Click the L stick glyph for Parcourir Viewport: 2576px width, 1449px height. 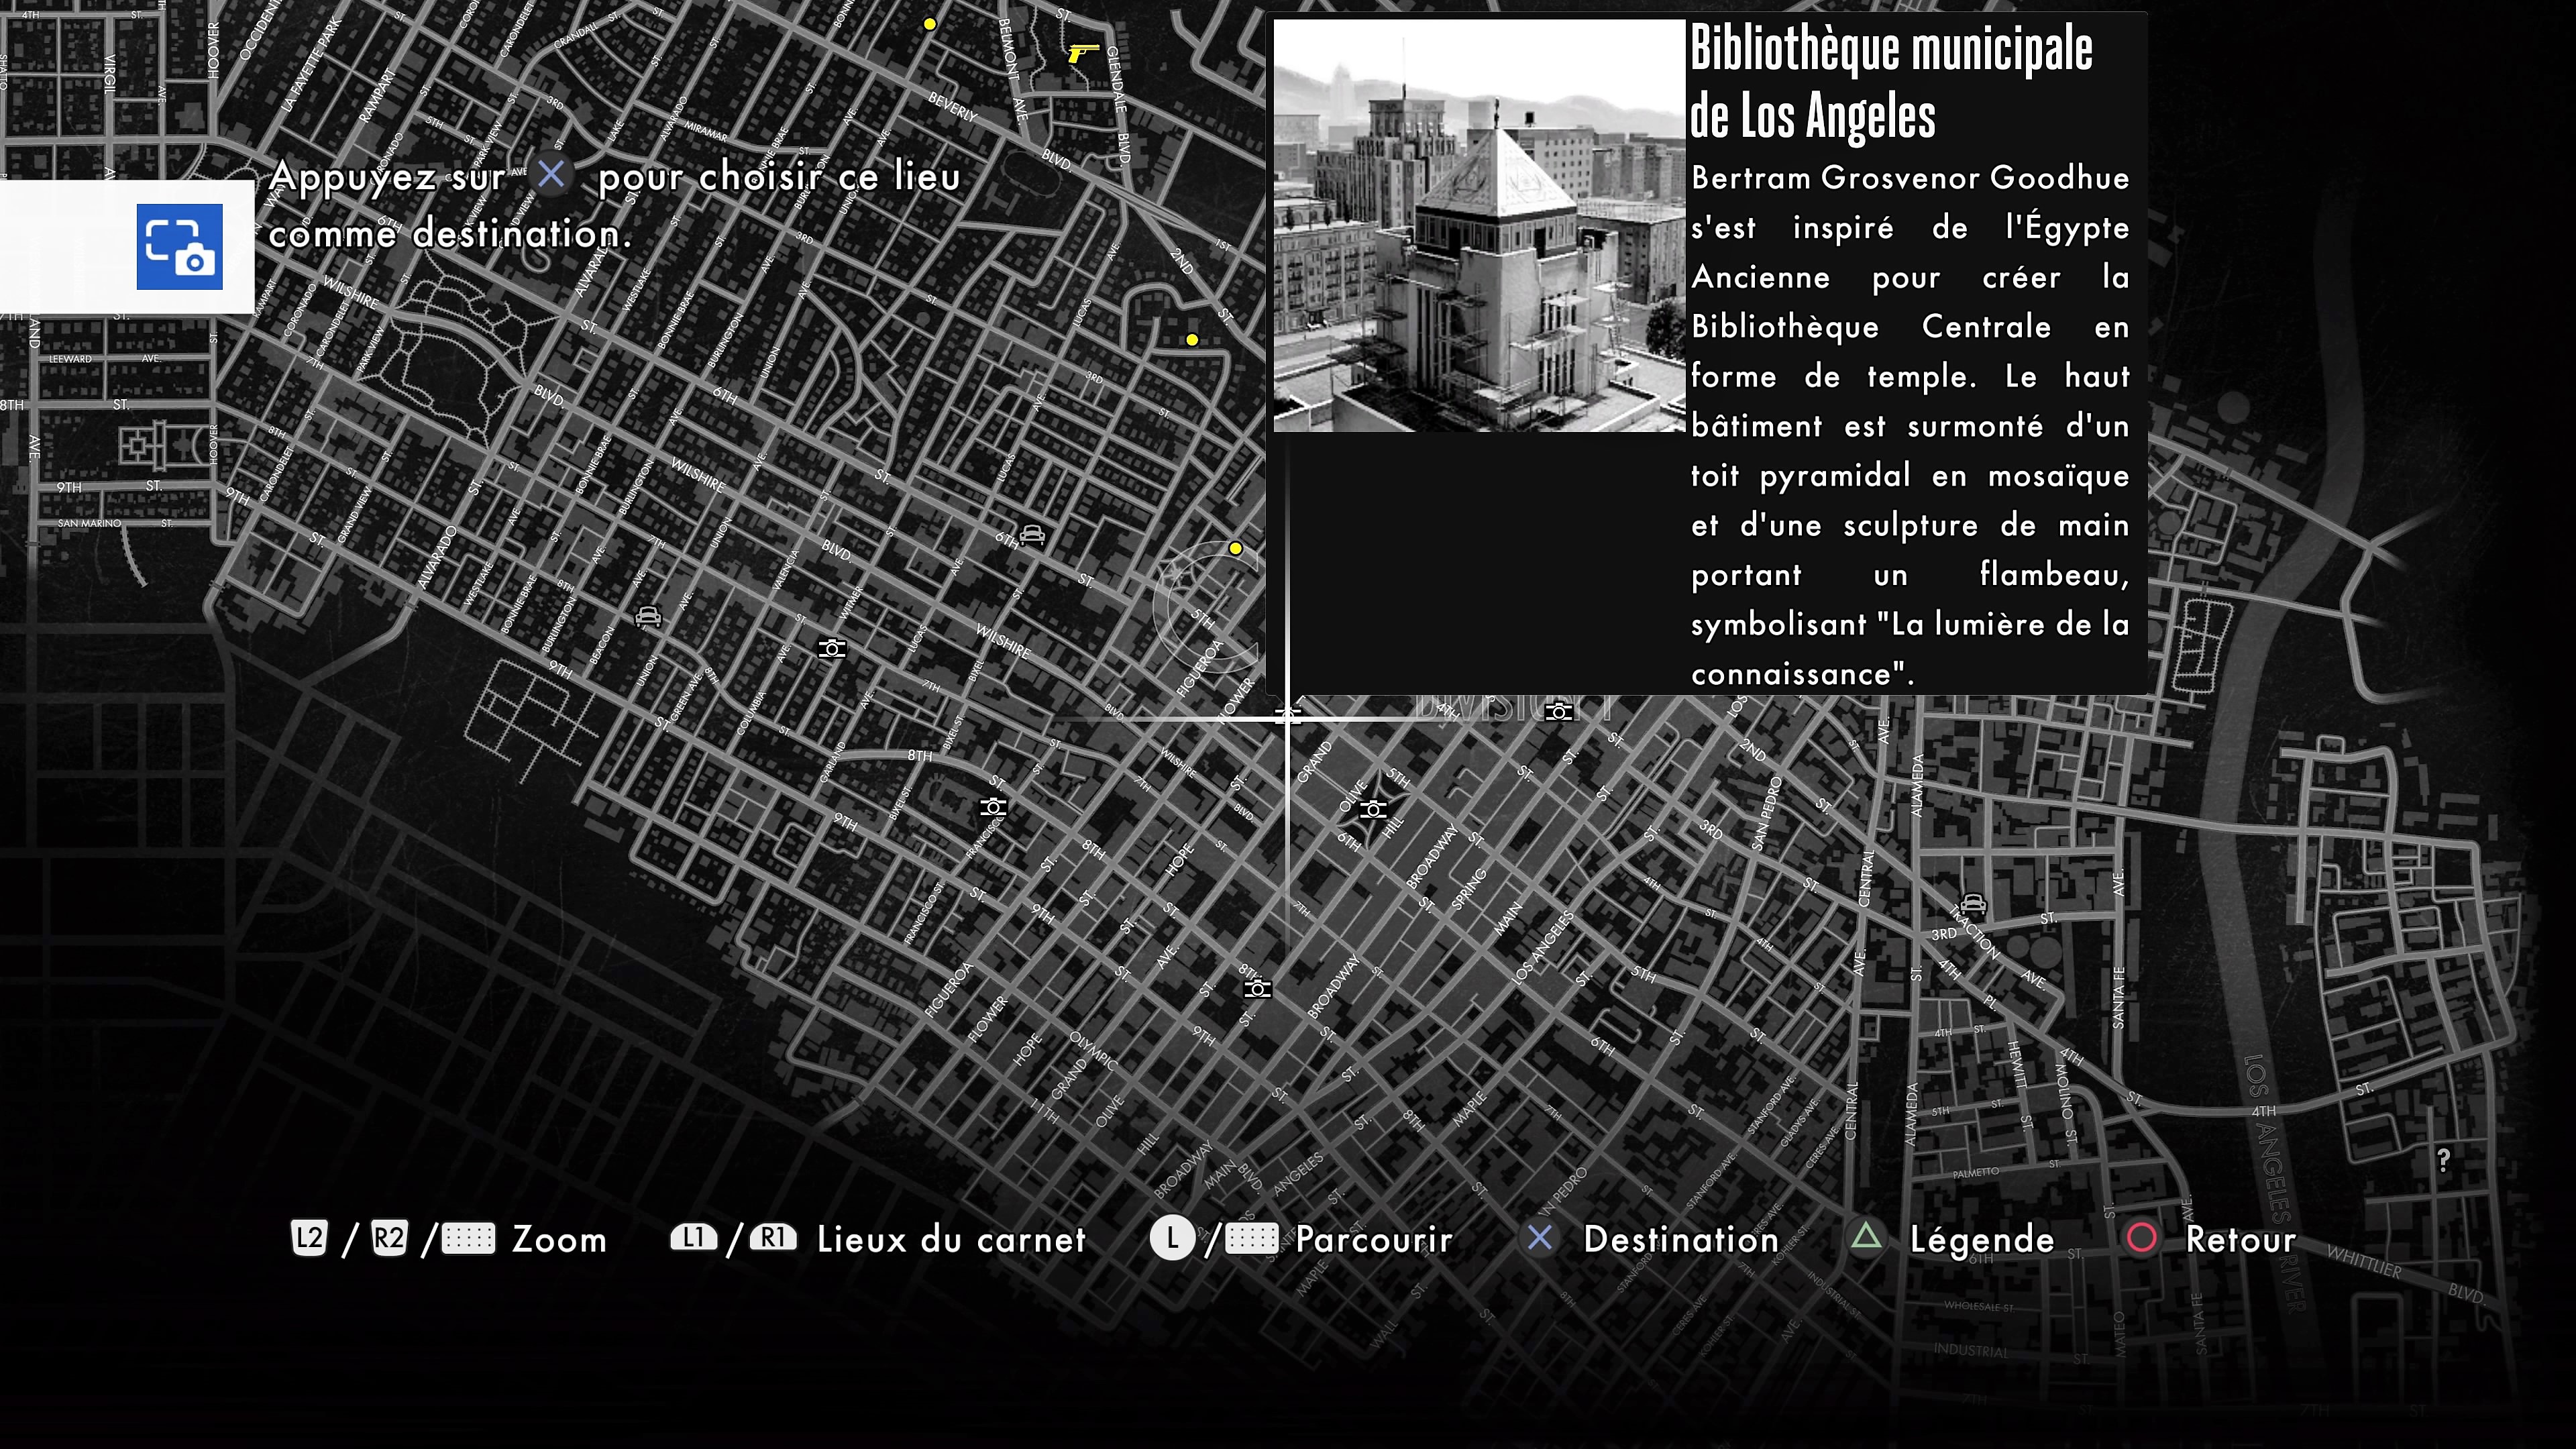(1172, 1239)
